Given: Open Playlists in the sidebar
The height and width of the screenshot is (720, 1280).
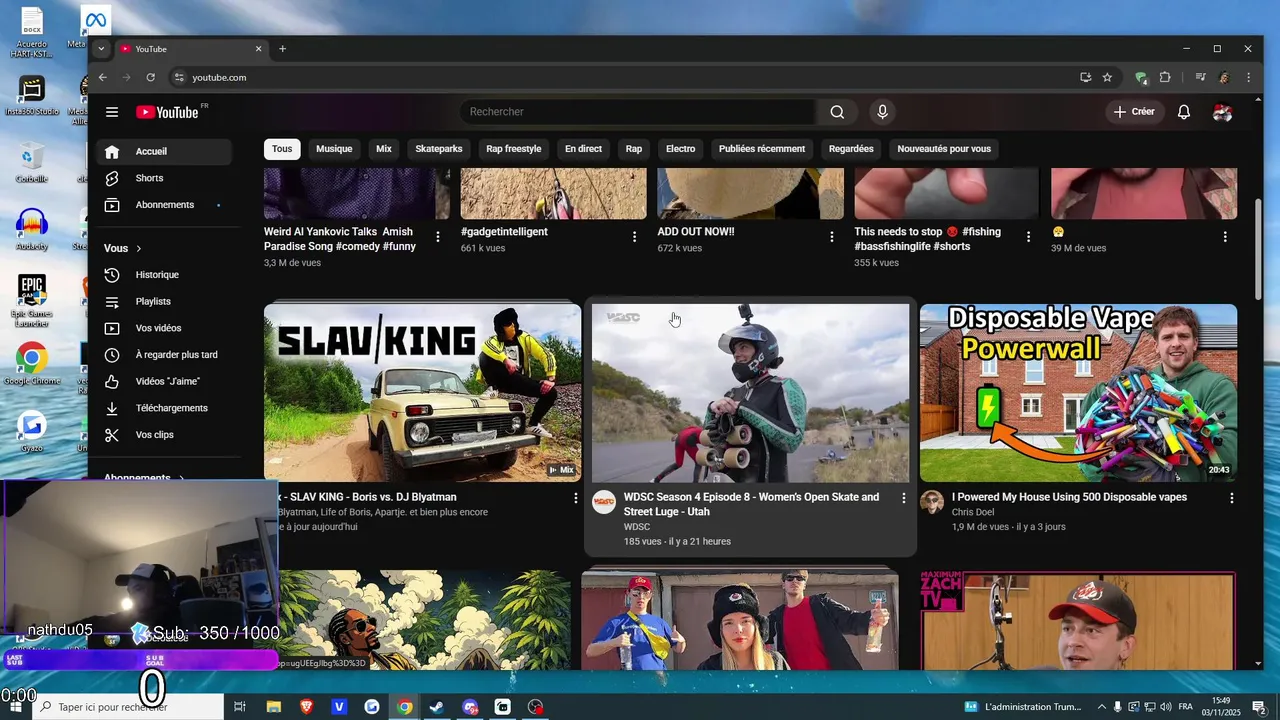Looking at the screenshot, I should (164, 301).
